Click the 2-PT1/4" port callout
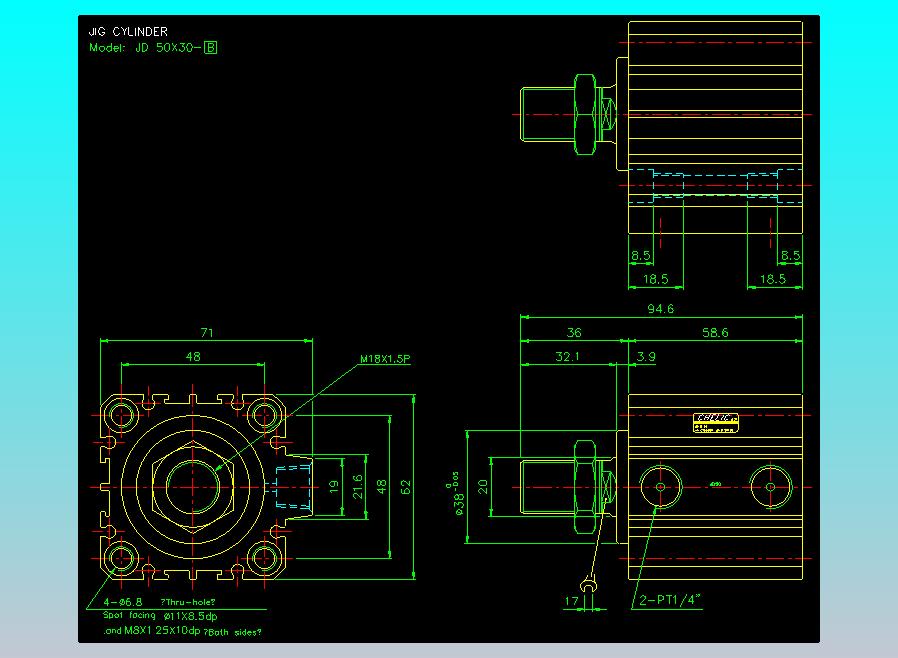898x658 pixels. (x=669, y=600)
